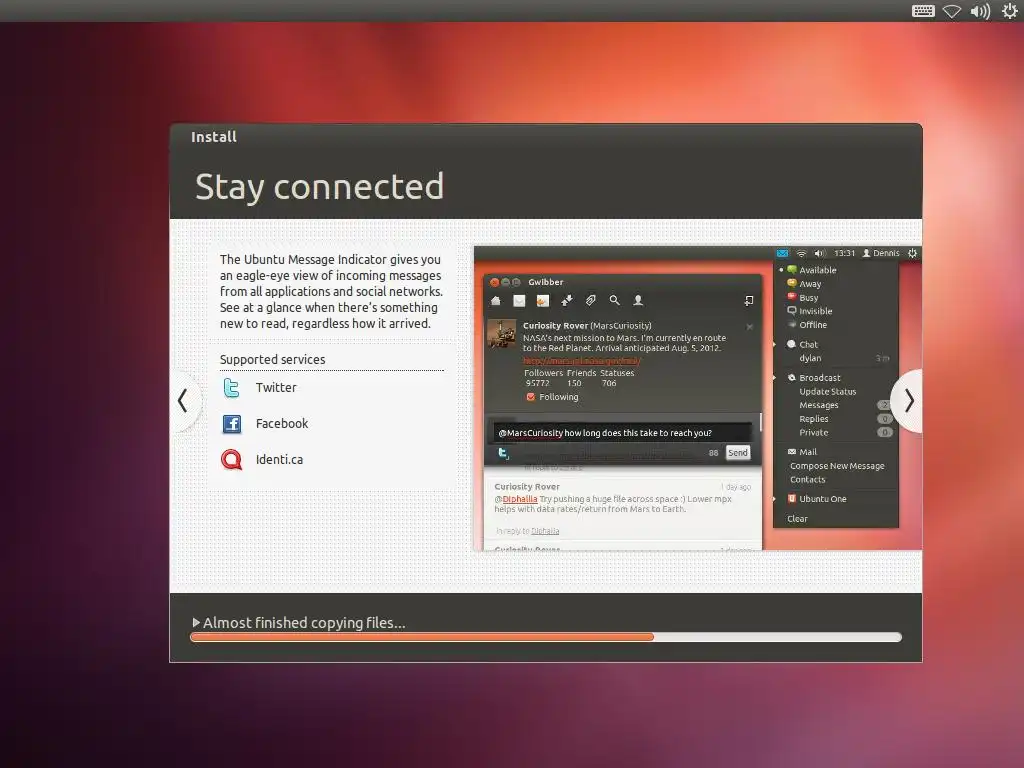The width and height of the screenshot is (1024, 768).
Task: Click the Twitter account icon beside Send
Action: (503, 453)
